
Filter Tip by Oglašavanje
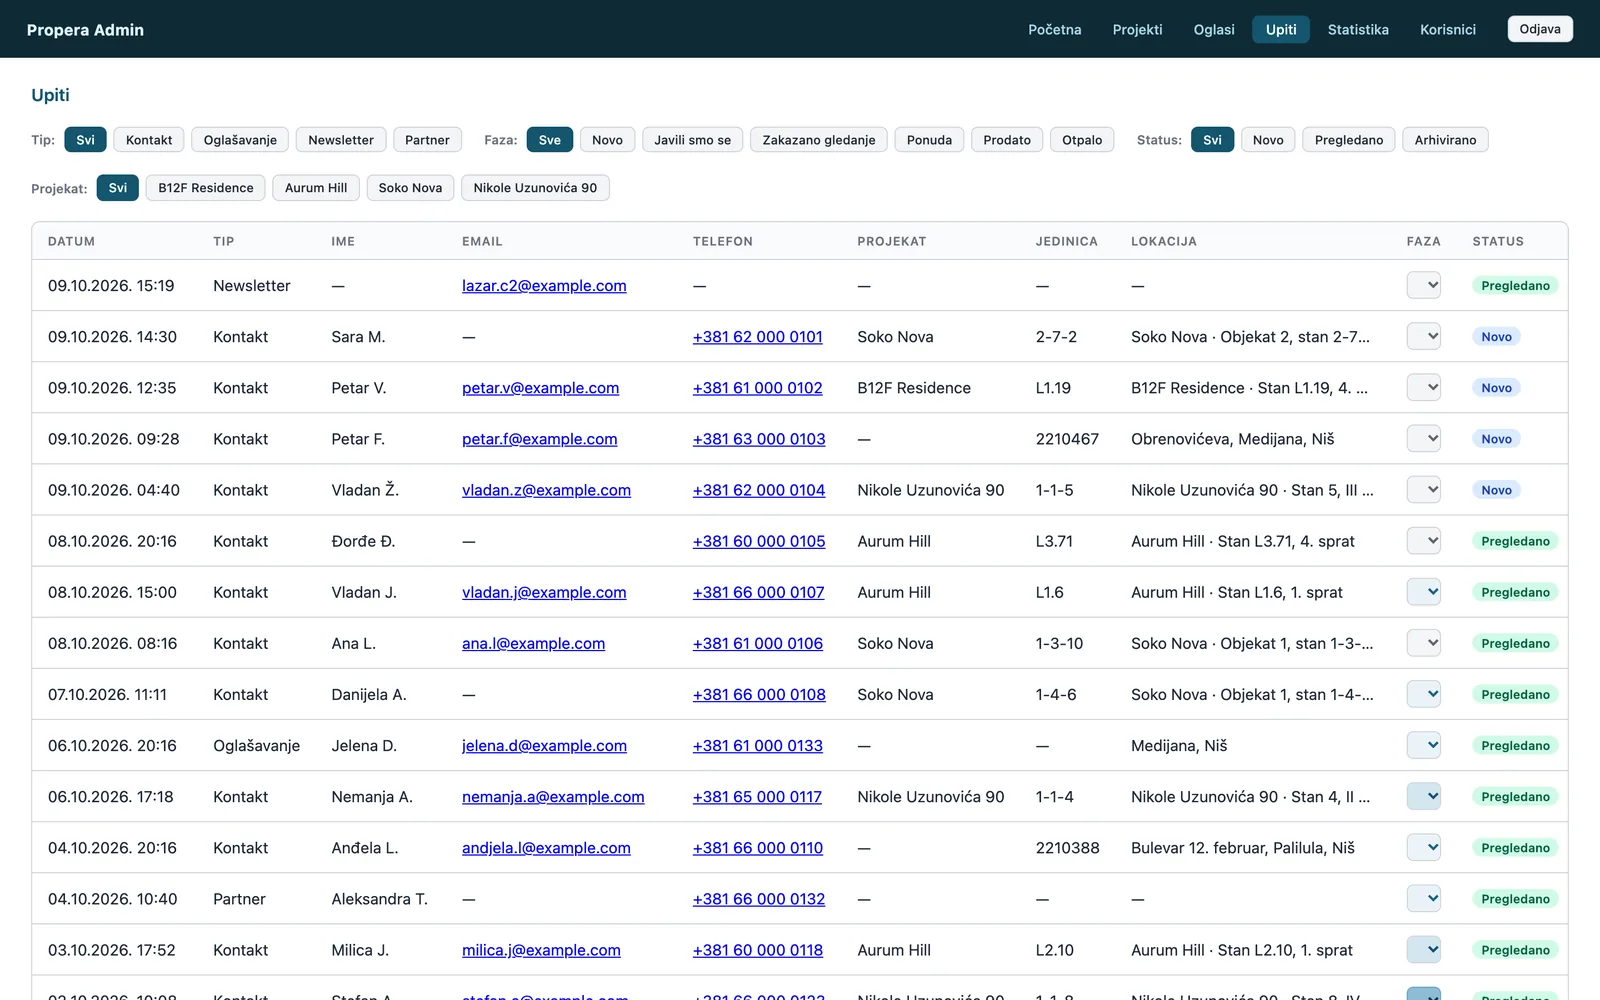pos(240,140)
